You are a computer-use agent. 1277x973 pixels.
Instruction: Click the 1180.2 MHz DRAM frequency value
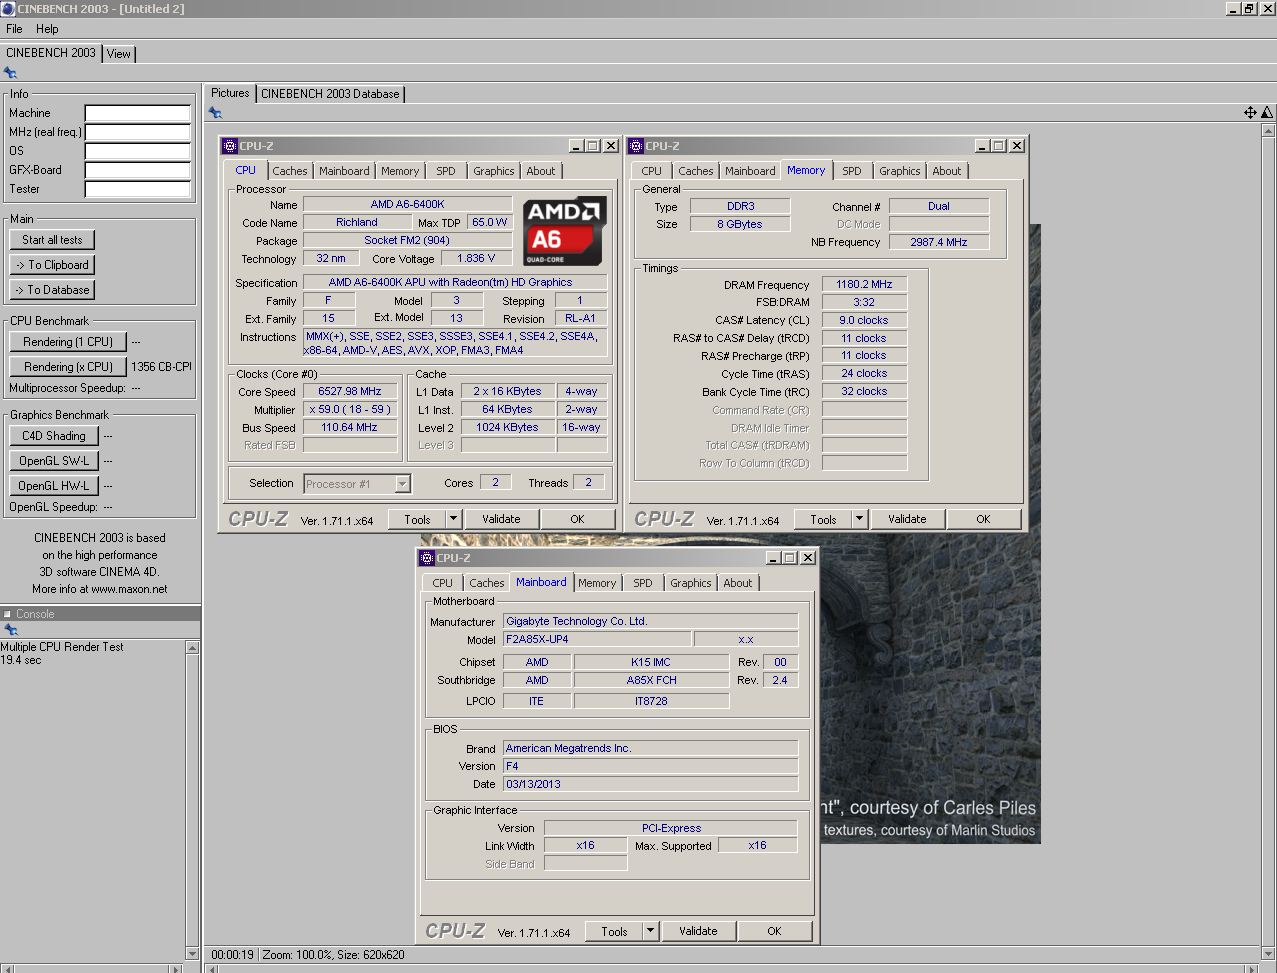tap(864, 285)
